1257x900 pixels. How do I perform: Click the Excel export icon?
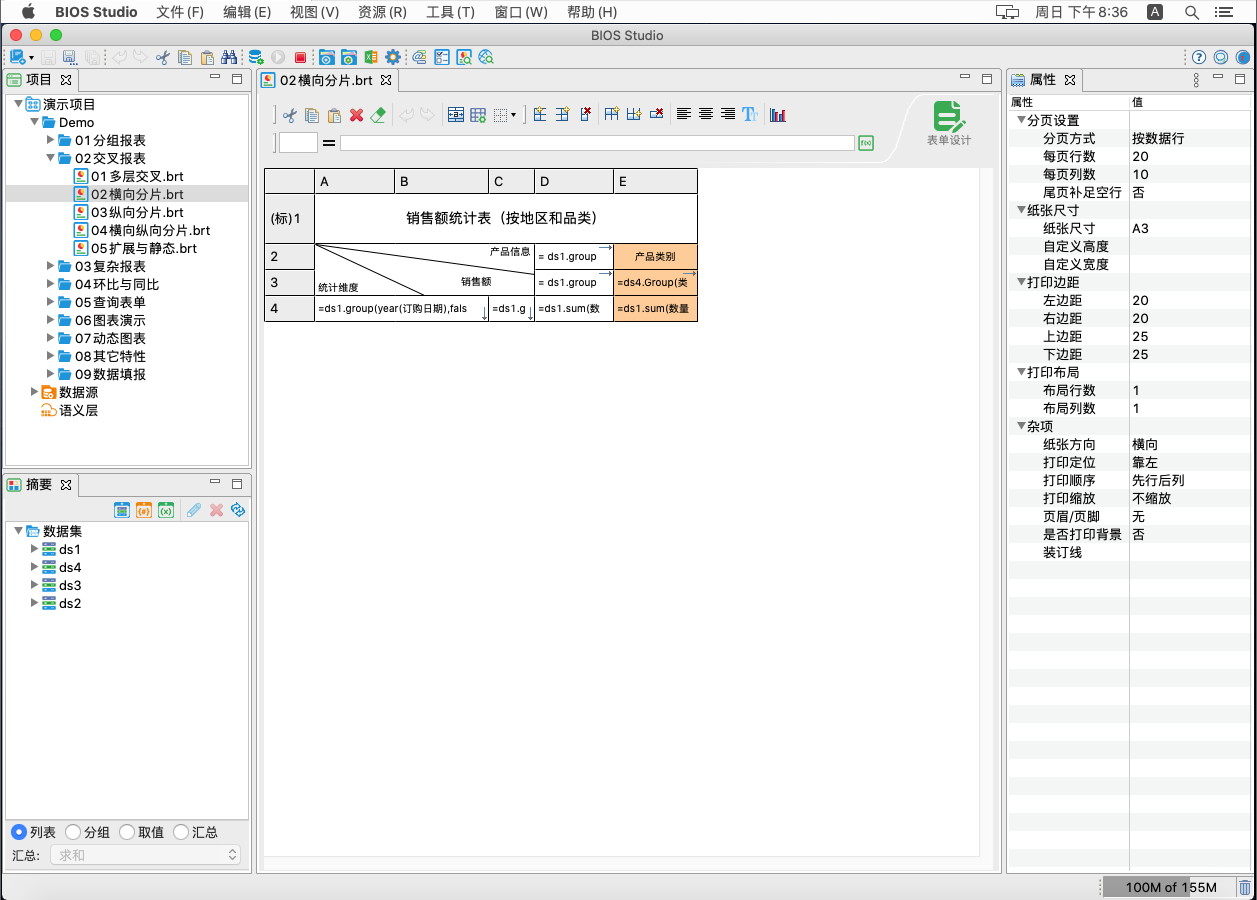pyautogui.click(x=371, y=58)
